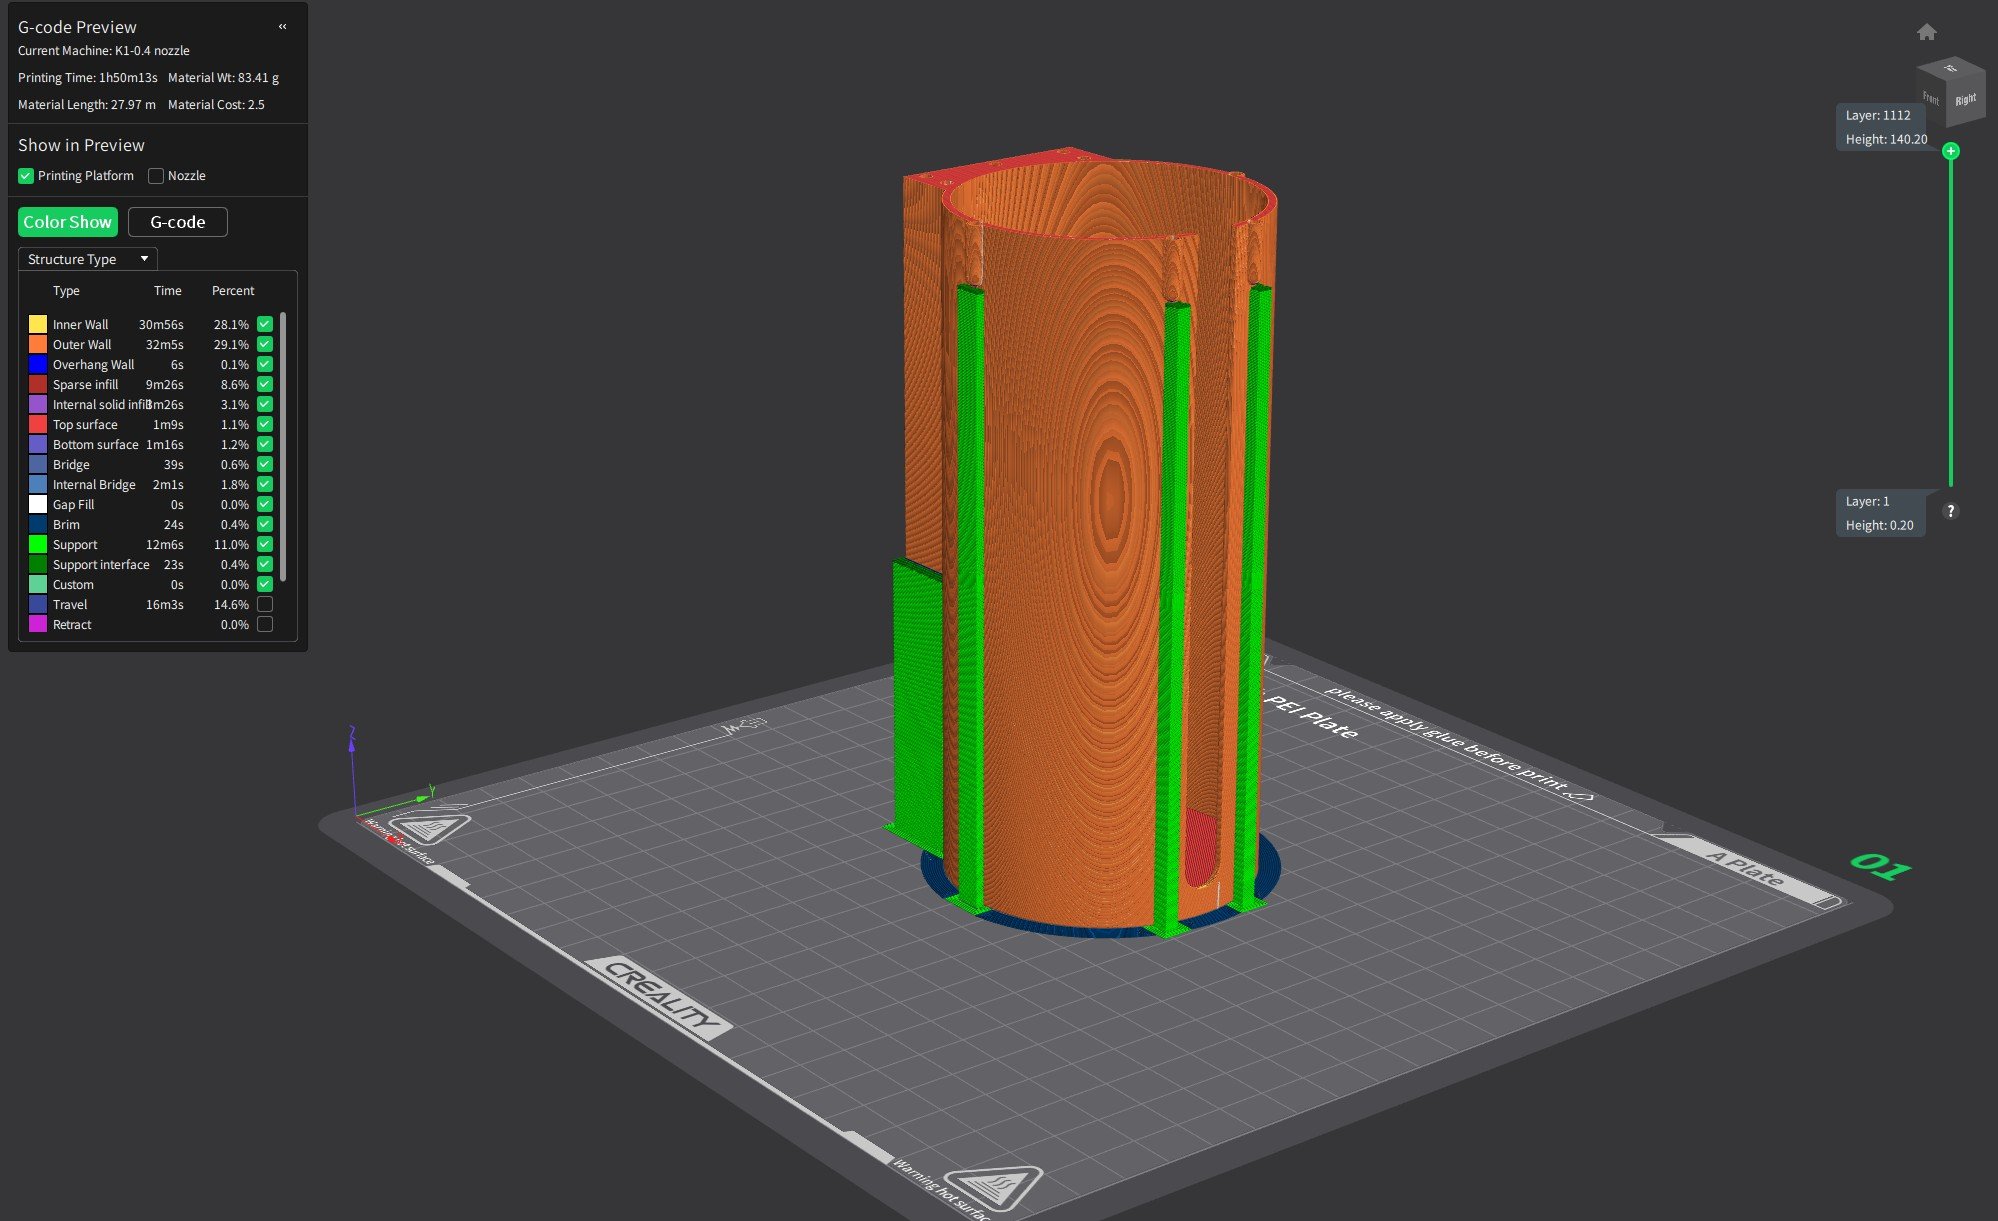Click the layer slider help question icon
Screen dimensions: 1998x1221
1950,511
